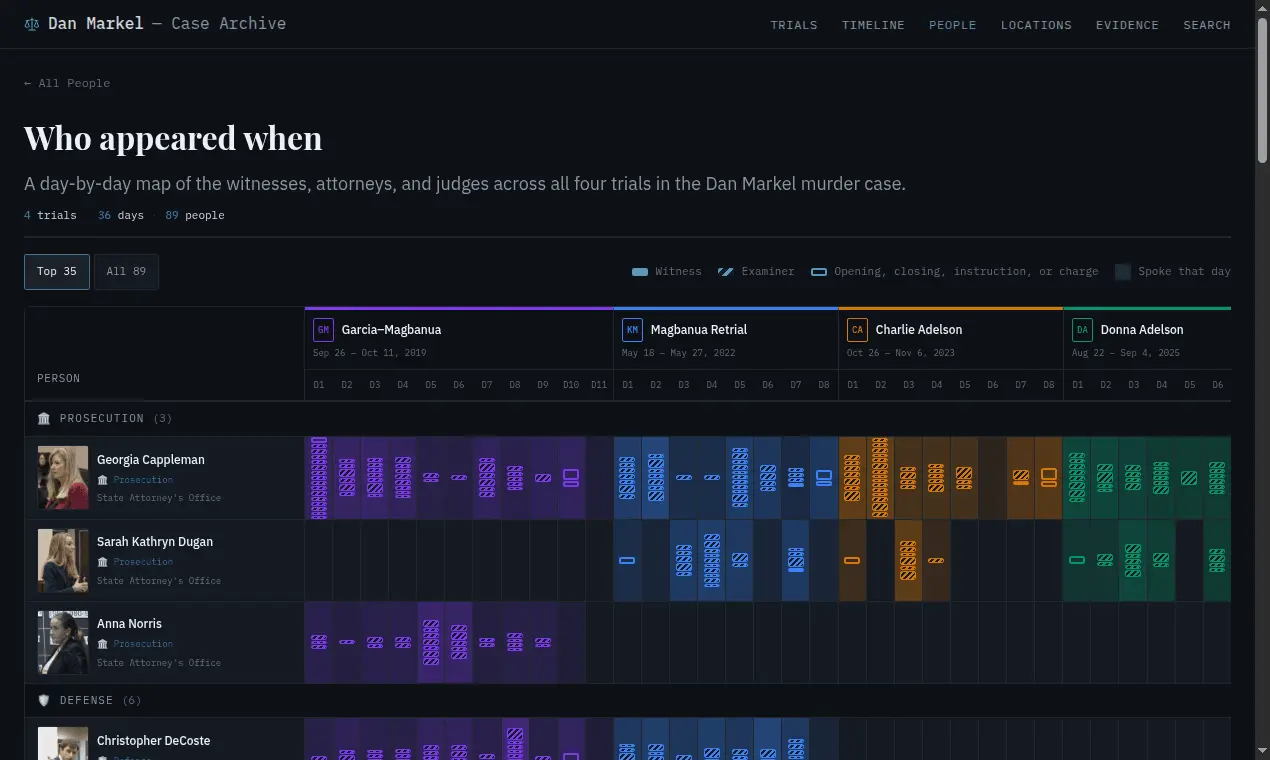Click the 'Opening, closing, instruction, or charge' legend
The height and width of the screenshot is (760, 1270).
954,272
